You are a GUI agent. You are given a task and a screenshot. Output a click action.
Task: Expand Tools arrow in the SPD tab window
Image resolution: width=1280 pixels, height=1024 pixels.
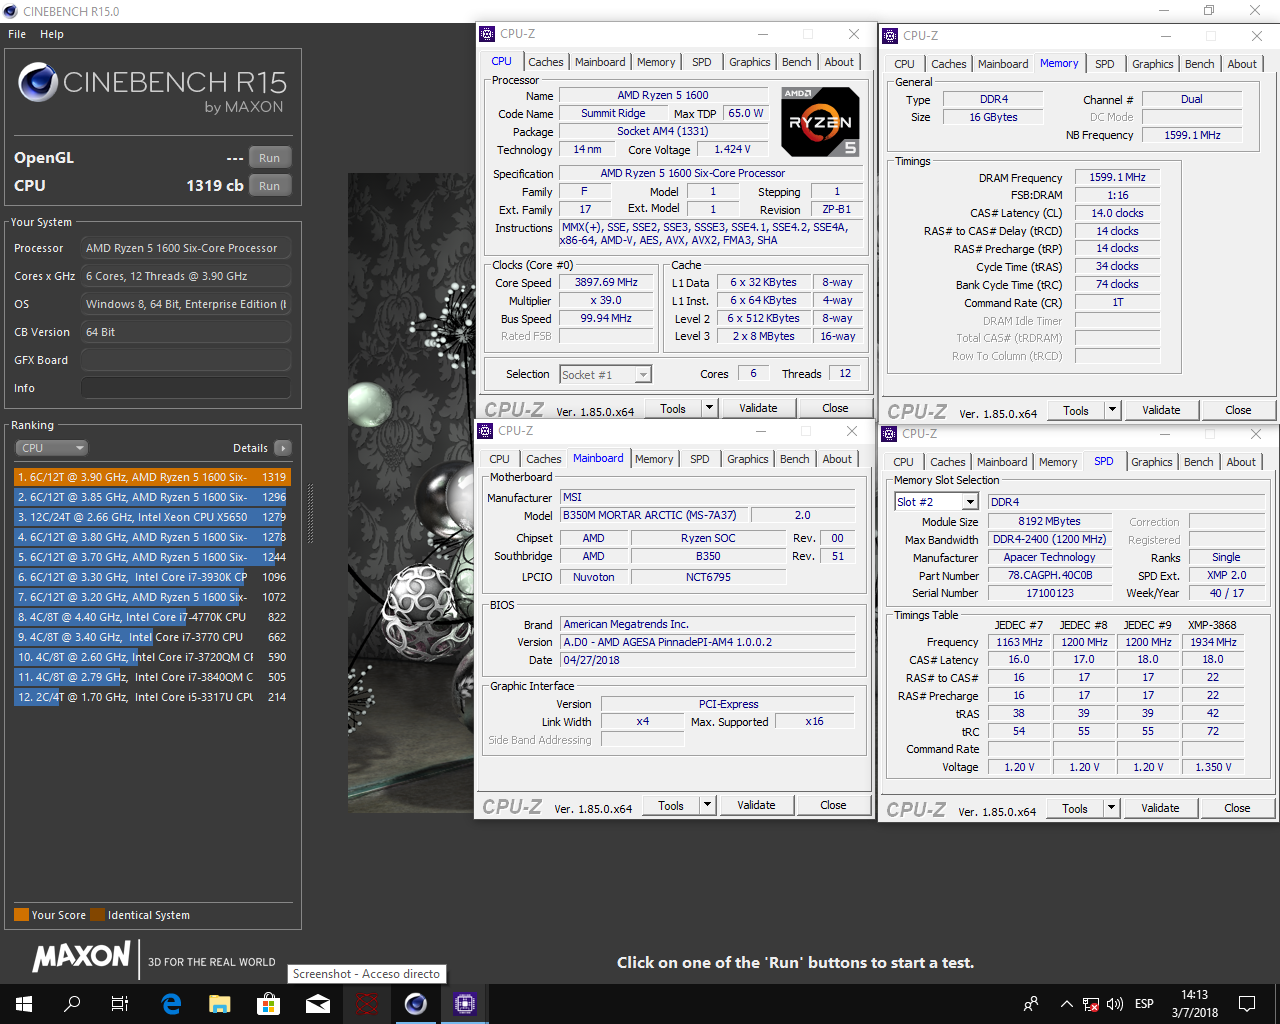(x=1111, y=808)
